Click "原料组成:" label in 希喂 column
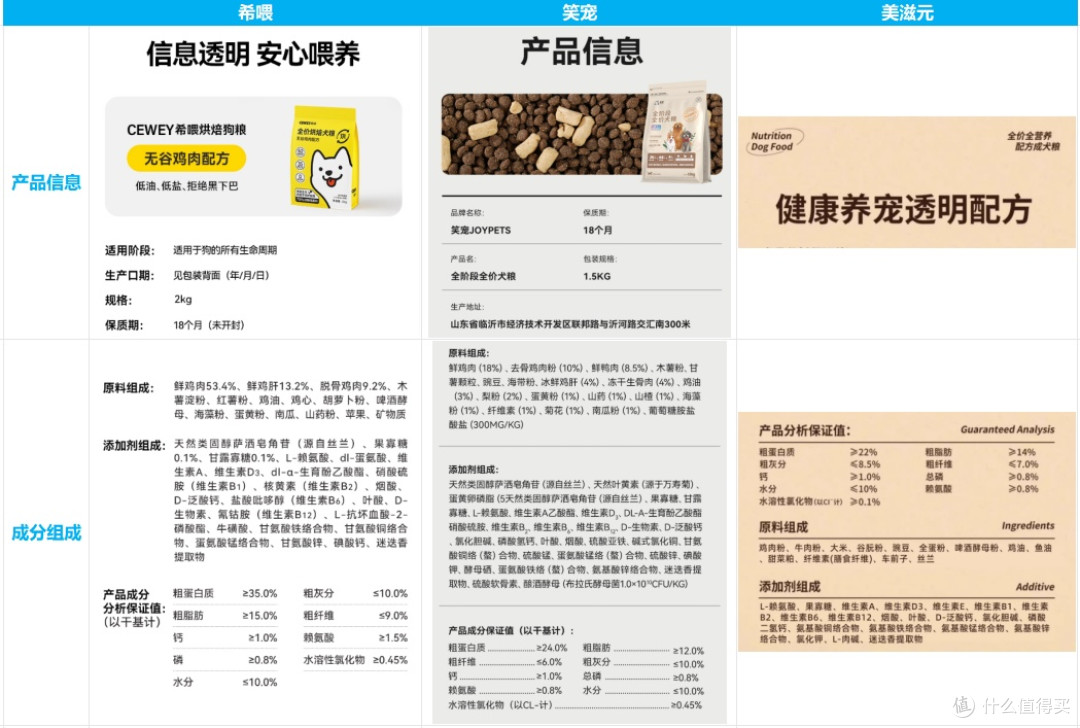Screen dimensions: 1080x728 (x=128, y=388)
